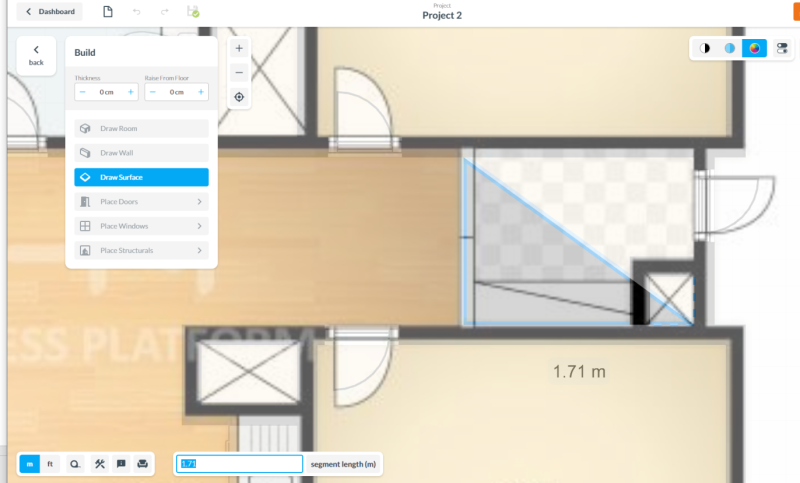Viewport: 800px width, 483px height.
Task: Open Place Windows submenu
Action: point(141,226)
